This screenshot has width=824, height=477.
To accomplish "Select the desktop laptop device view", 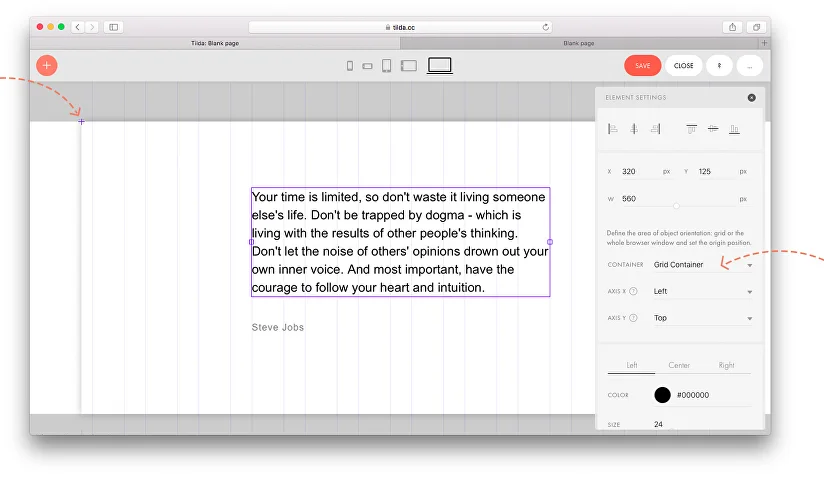I will 439,66.
